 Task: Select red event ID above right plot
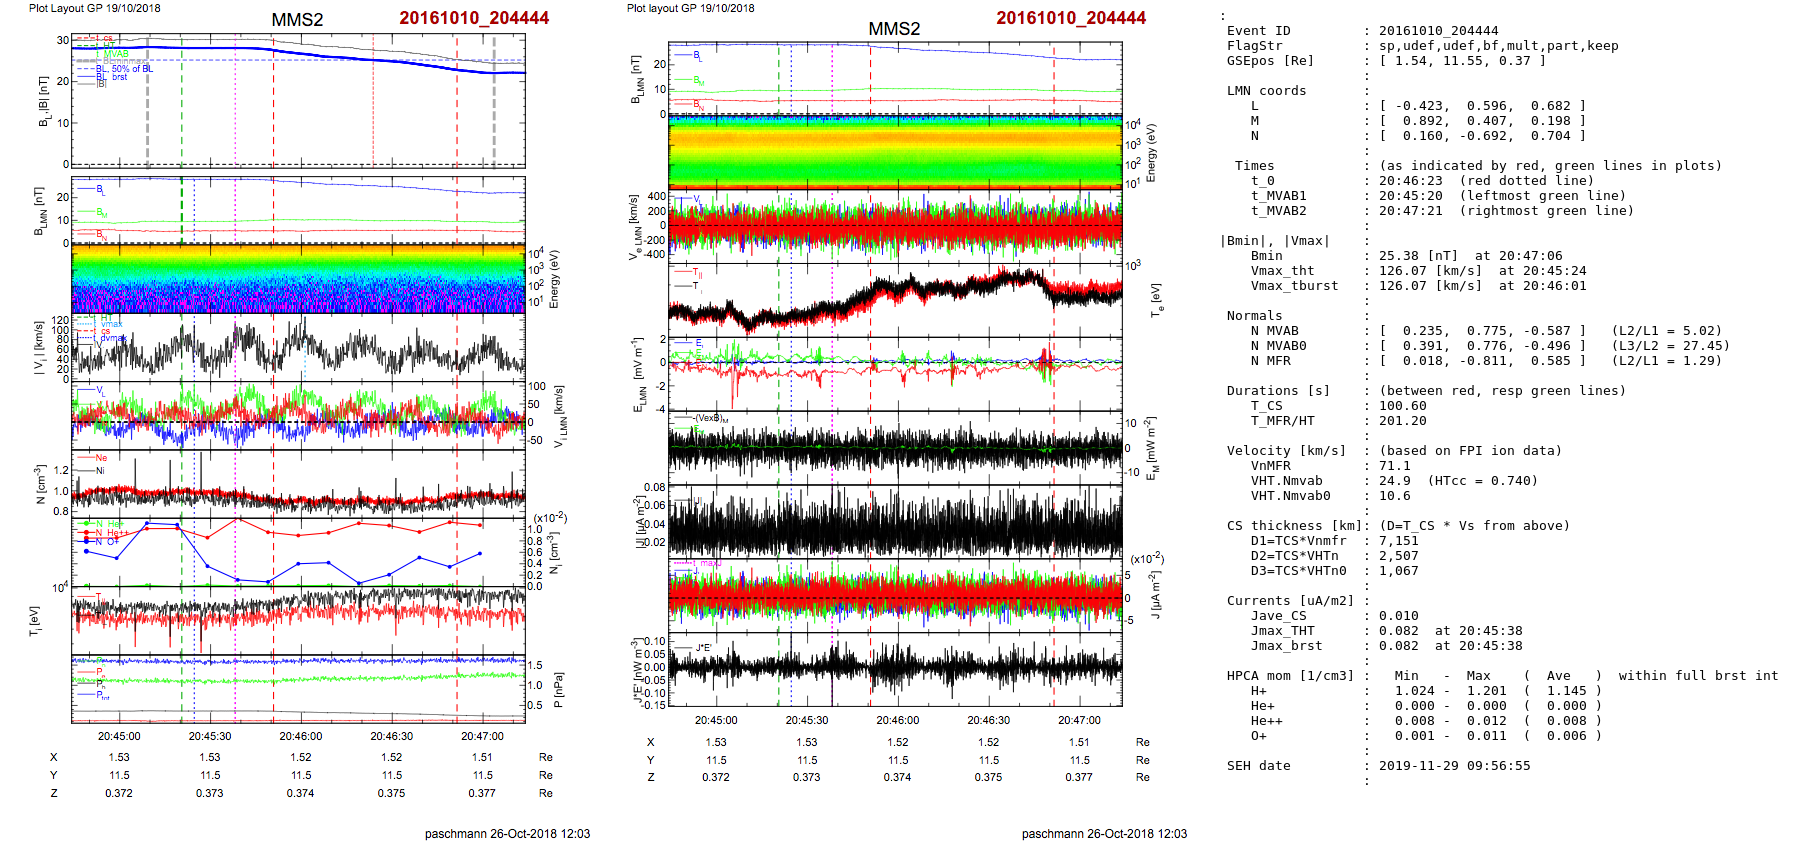pos(1071,18)
